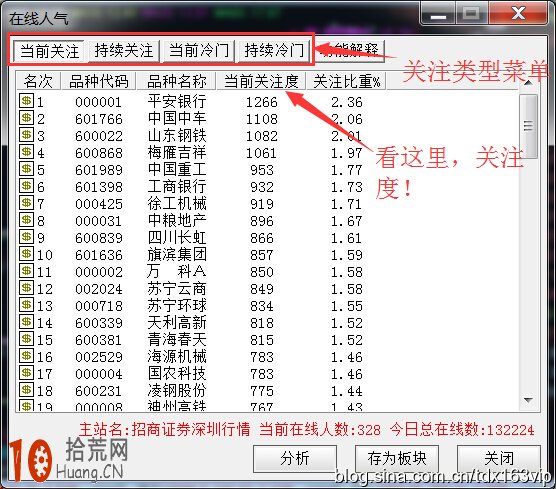Select stock code 601636
Screen dimensions: 556x489
pos(99,255)
